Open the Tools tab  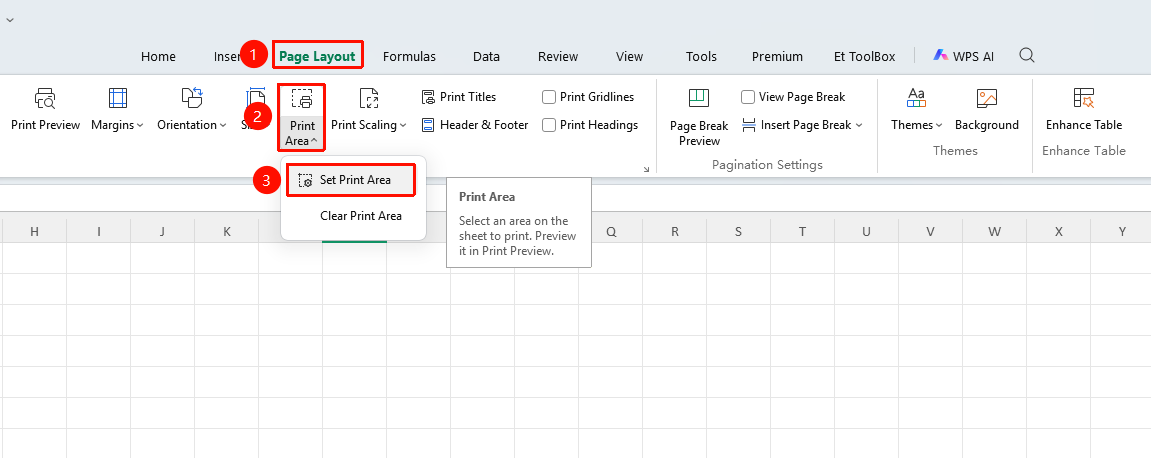[701, 57]
